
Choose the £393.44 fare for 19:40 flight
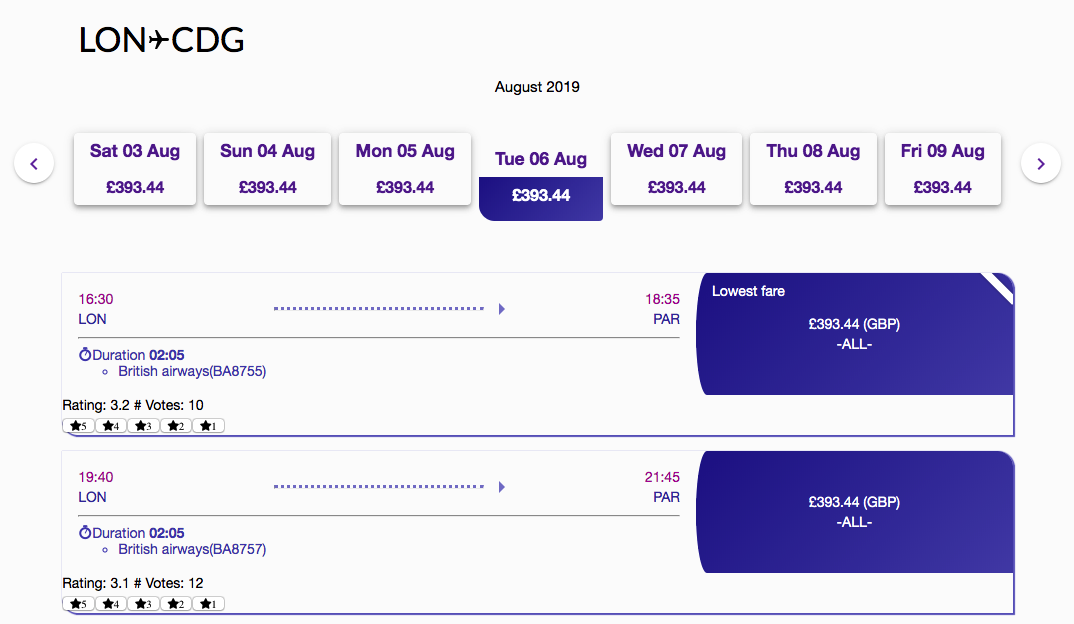(x=854, y=512)
